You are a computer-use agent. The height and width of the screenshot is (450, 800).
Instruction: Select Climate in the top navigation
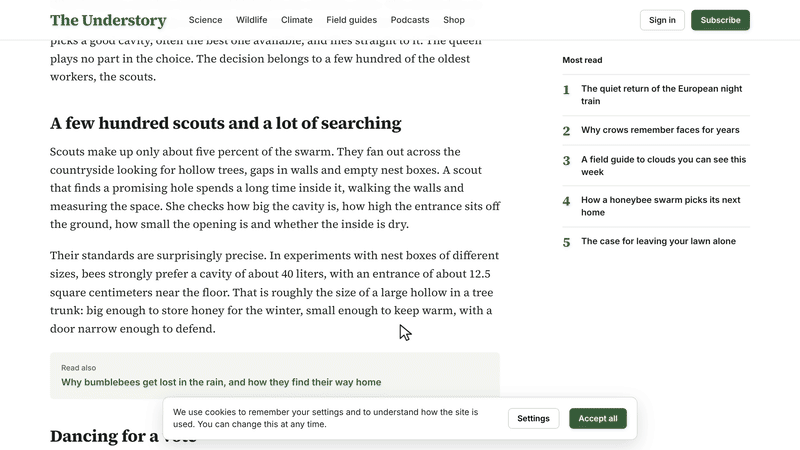click(296, 20)
